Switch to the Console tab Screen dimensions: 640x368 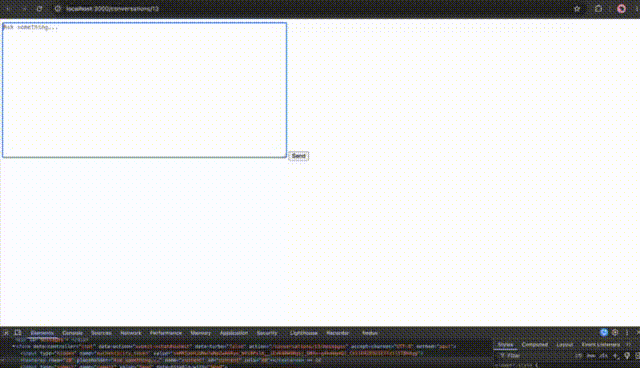tap(72, 333)
